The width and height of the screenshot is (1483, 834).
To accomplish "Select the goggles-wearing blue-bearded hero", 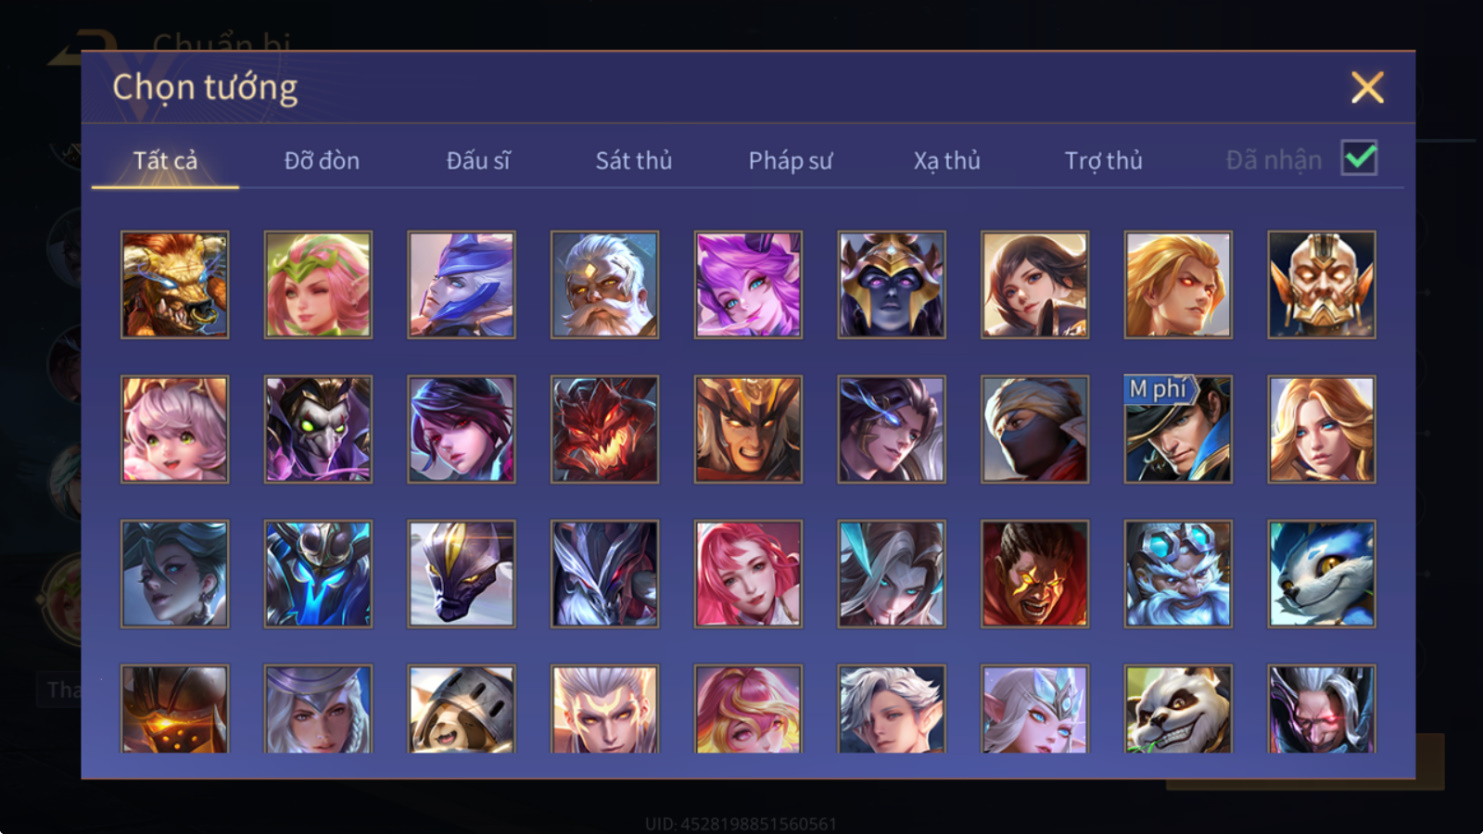I will pos(1178,574).
